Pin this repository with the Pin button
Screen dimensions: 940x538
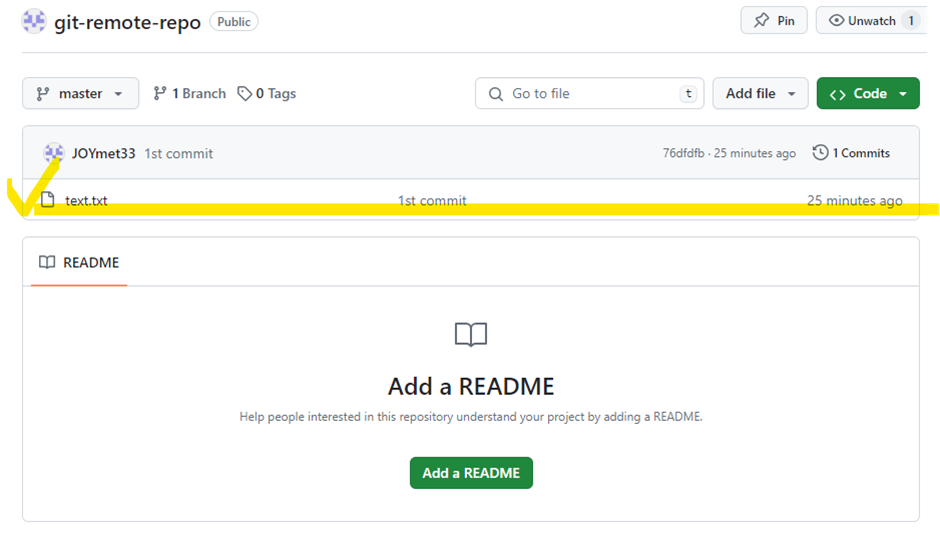[x=774, y=20]
